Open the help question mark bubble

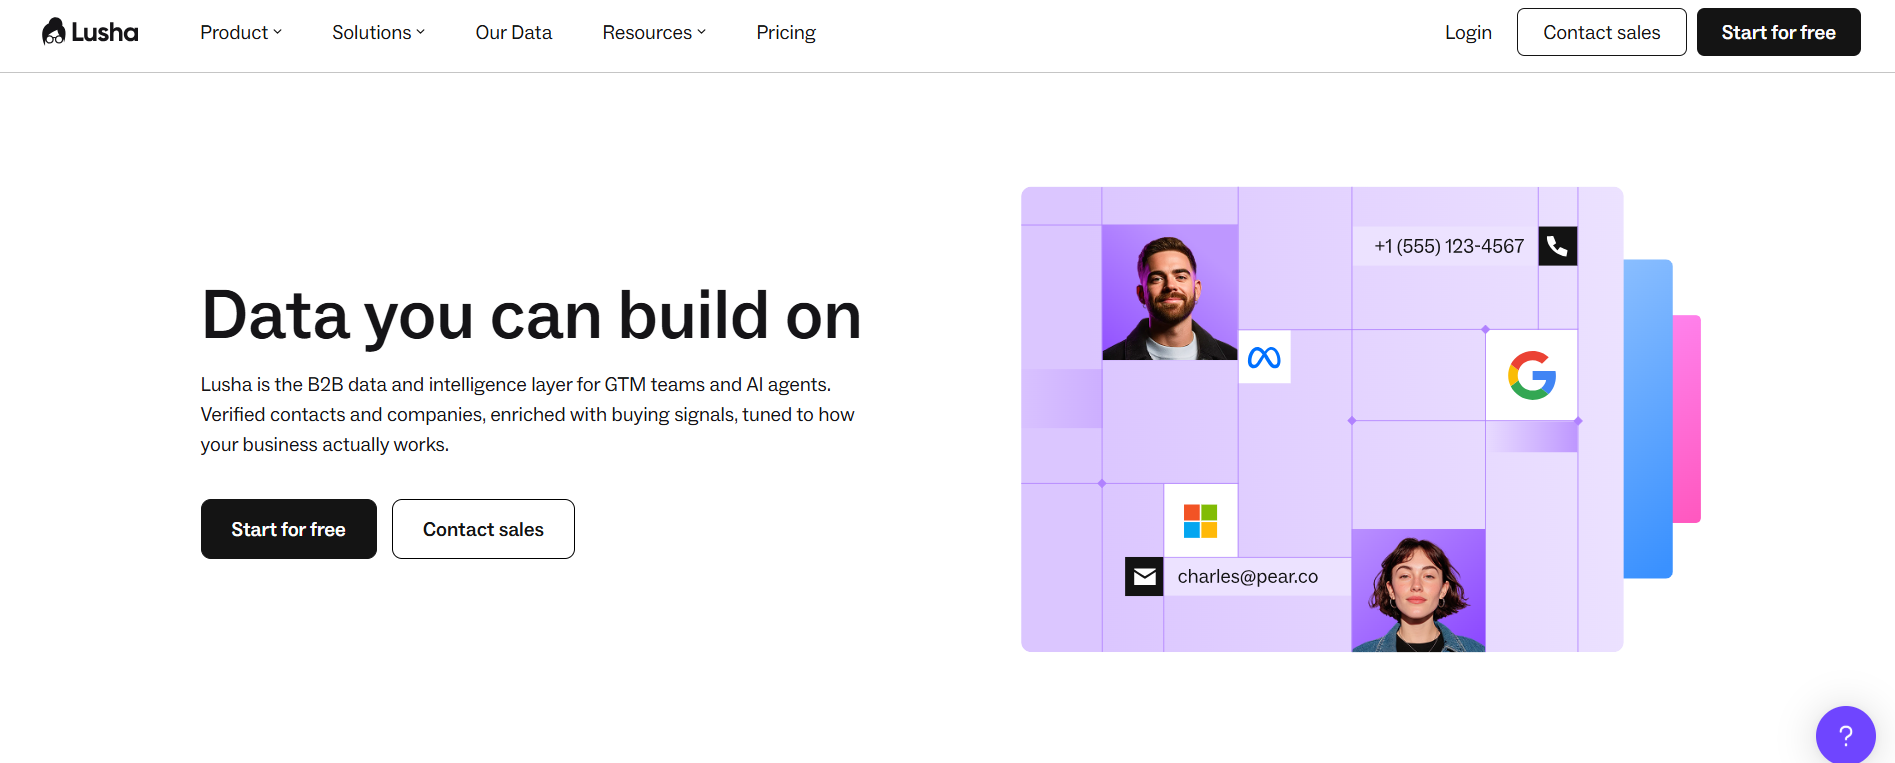coord(1845,735)
